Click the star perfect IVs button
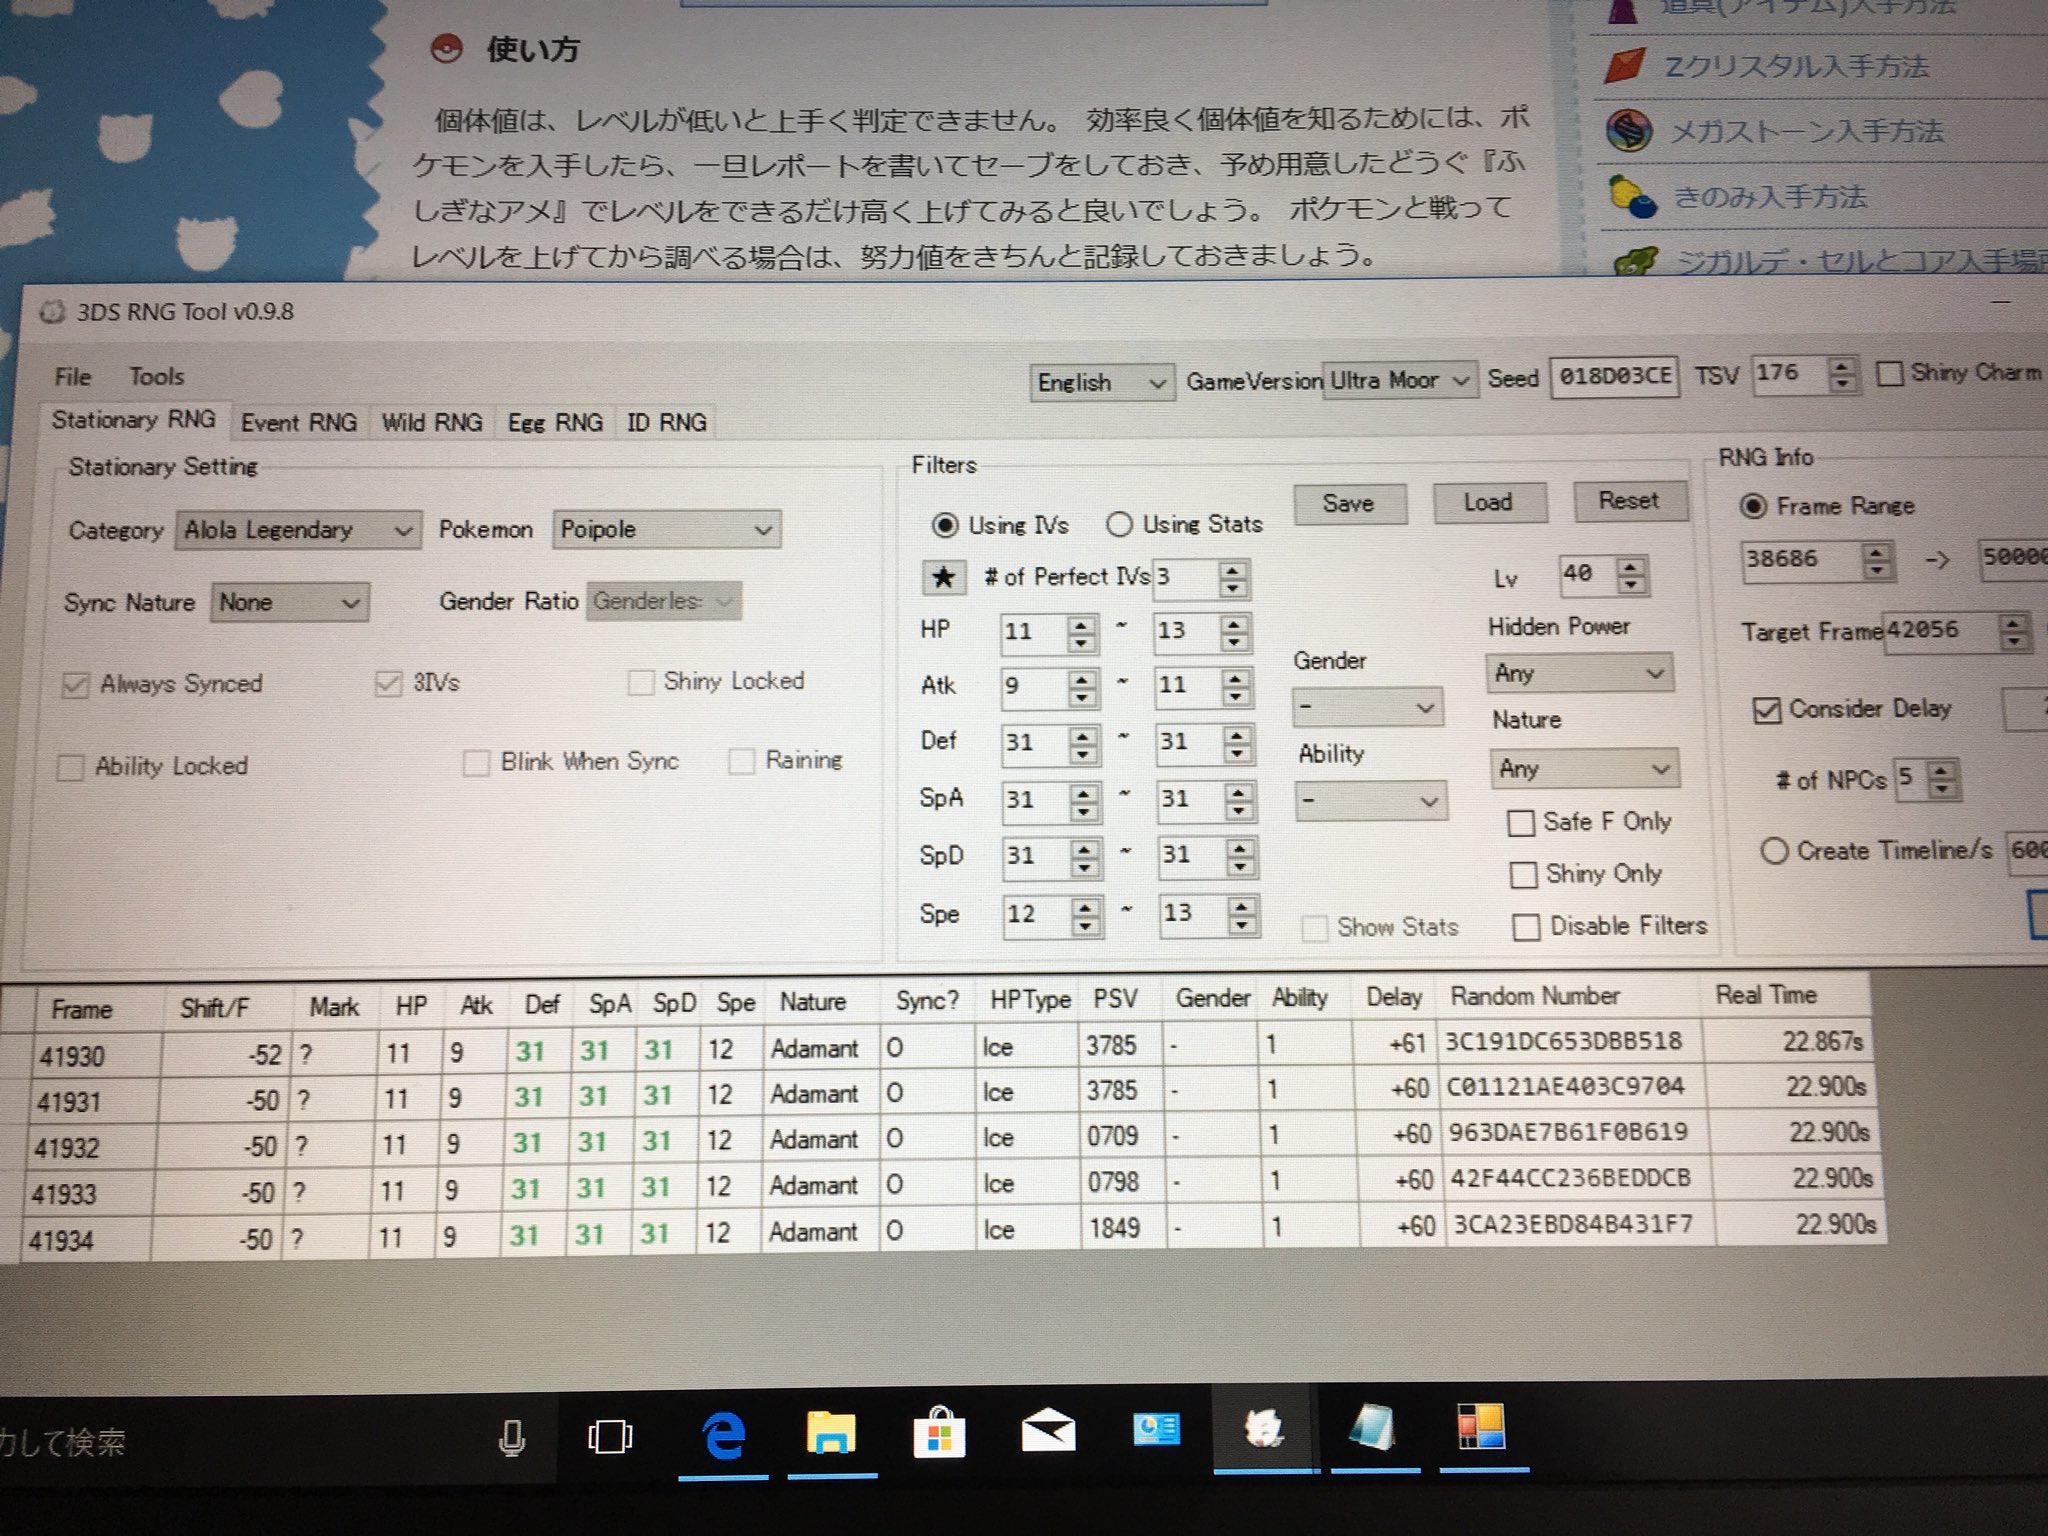This screenshot has height=1536, width=2048. [x=943, y=577]
